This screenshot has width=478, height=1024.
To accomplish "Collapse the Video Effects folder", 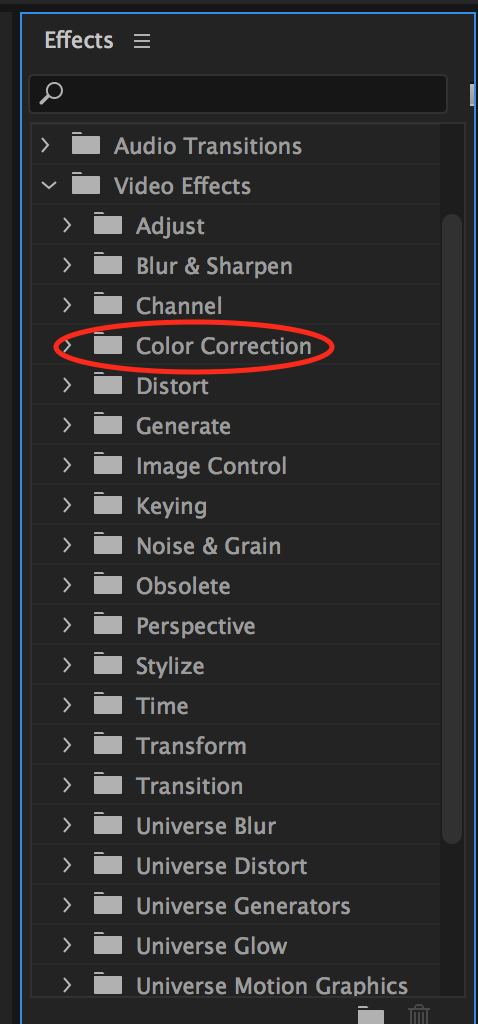I will click(48, 185).
